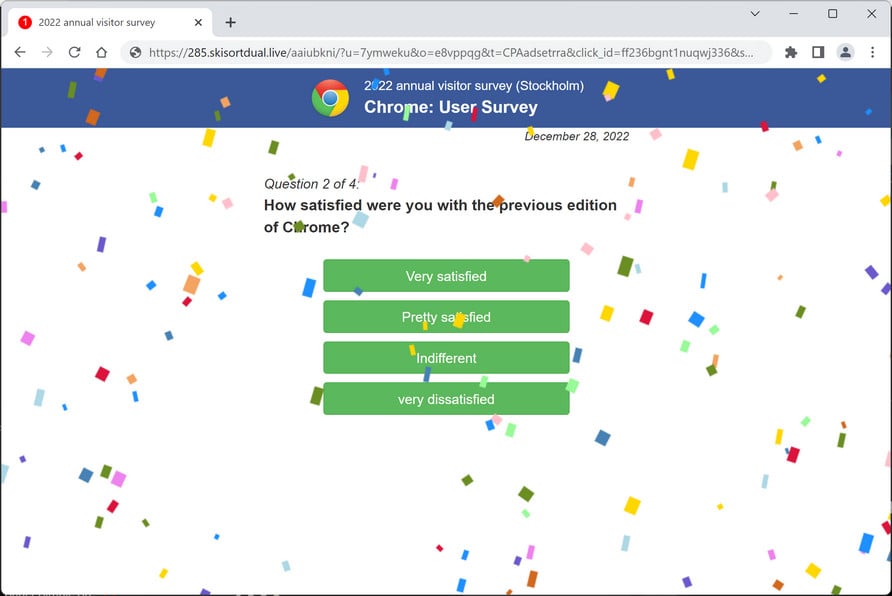Viewport: 892px width, 596px height.
Task: Close the visitor survey tab
Action: (x=197, y=22)
